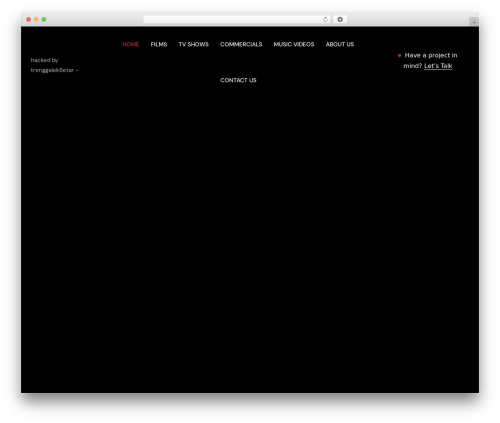
Task: Open the browser extension icon beside address bar
Action: [340, 19]
